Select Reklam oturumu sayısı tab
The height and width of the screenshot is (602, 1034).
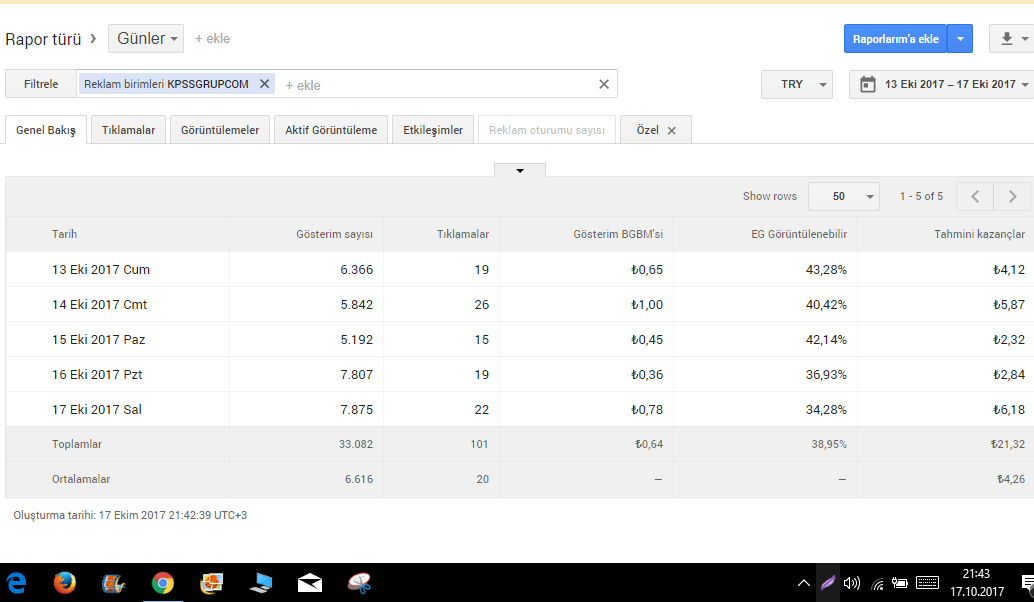coord(547,130)
